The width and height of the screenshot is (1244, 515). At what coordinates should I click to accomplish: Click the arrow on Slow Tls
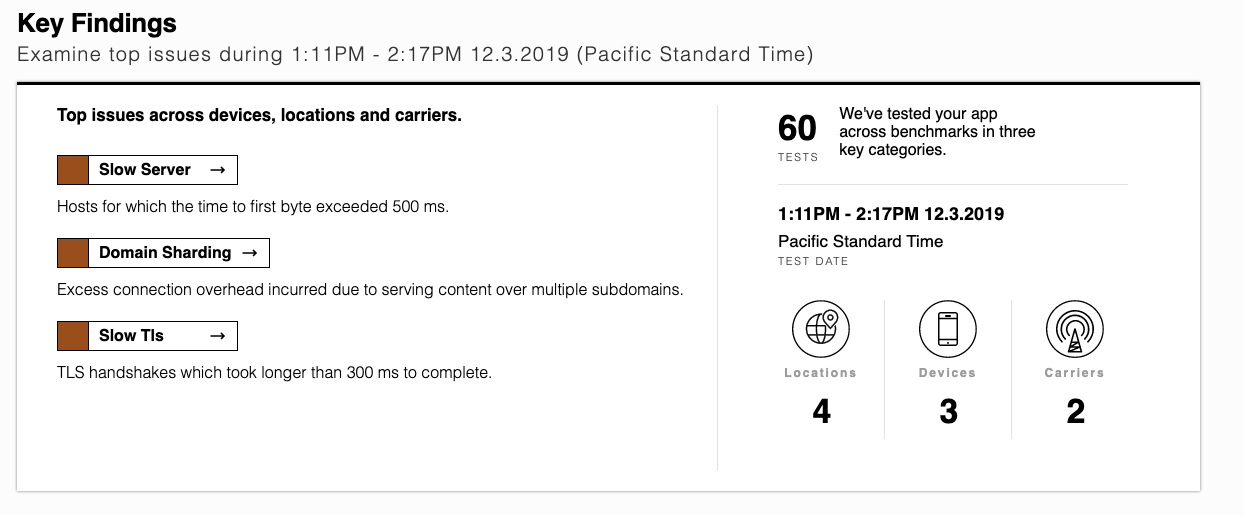[x=218, y=336]
